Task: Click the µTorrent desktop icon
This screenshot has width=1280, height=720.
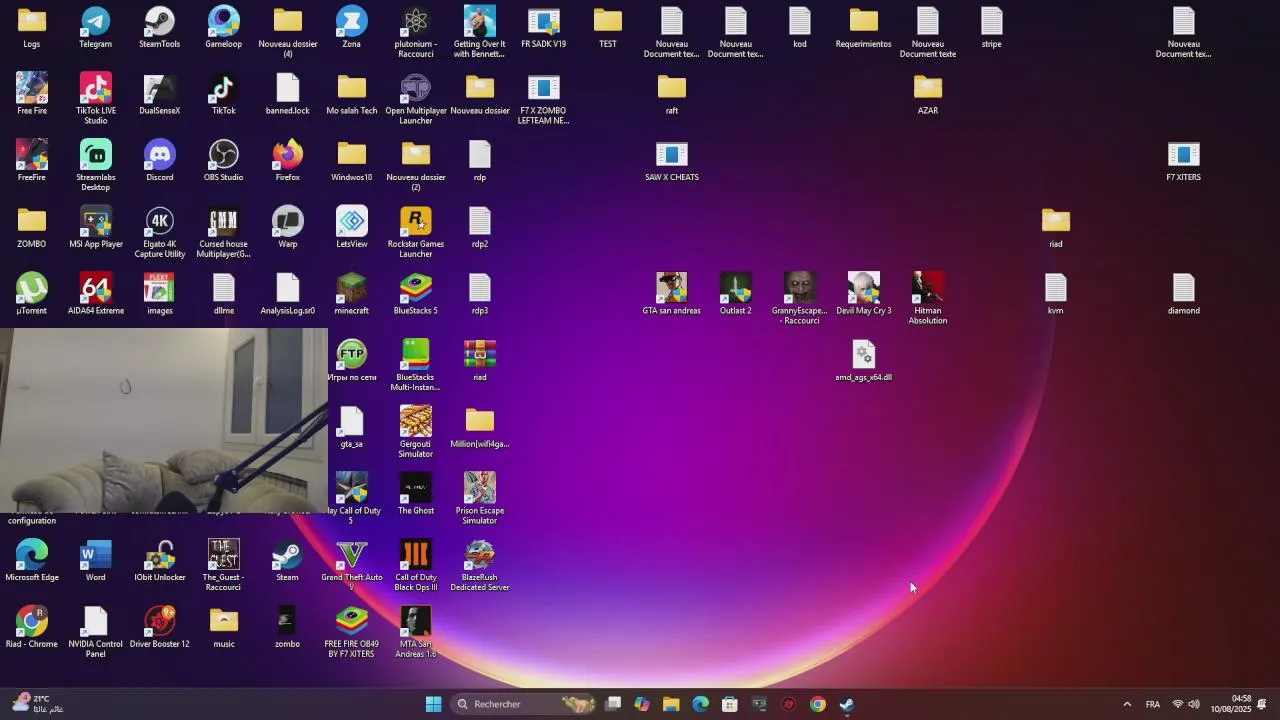Action: tap(32, 294)
